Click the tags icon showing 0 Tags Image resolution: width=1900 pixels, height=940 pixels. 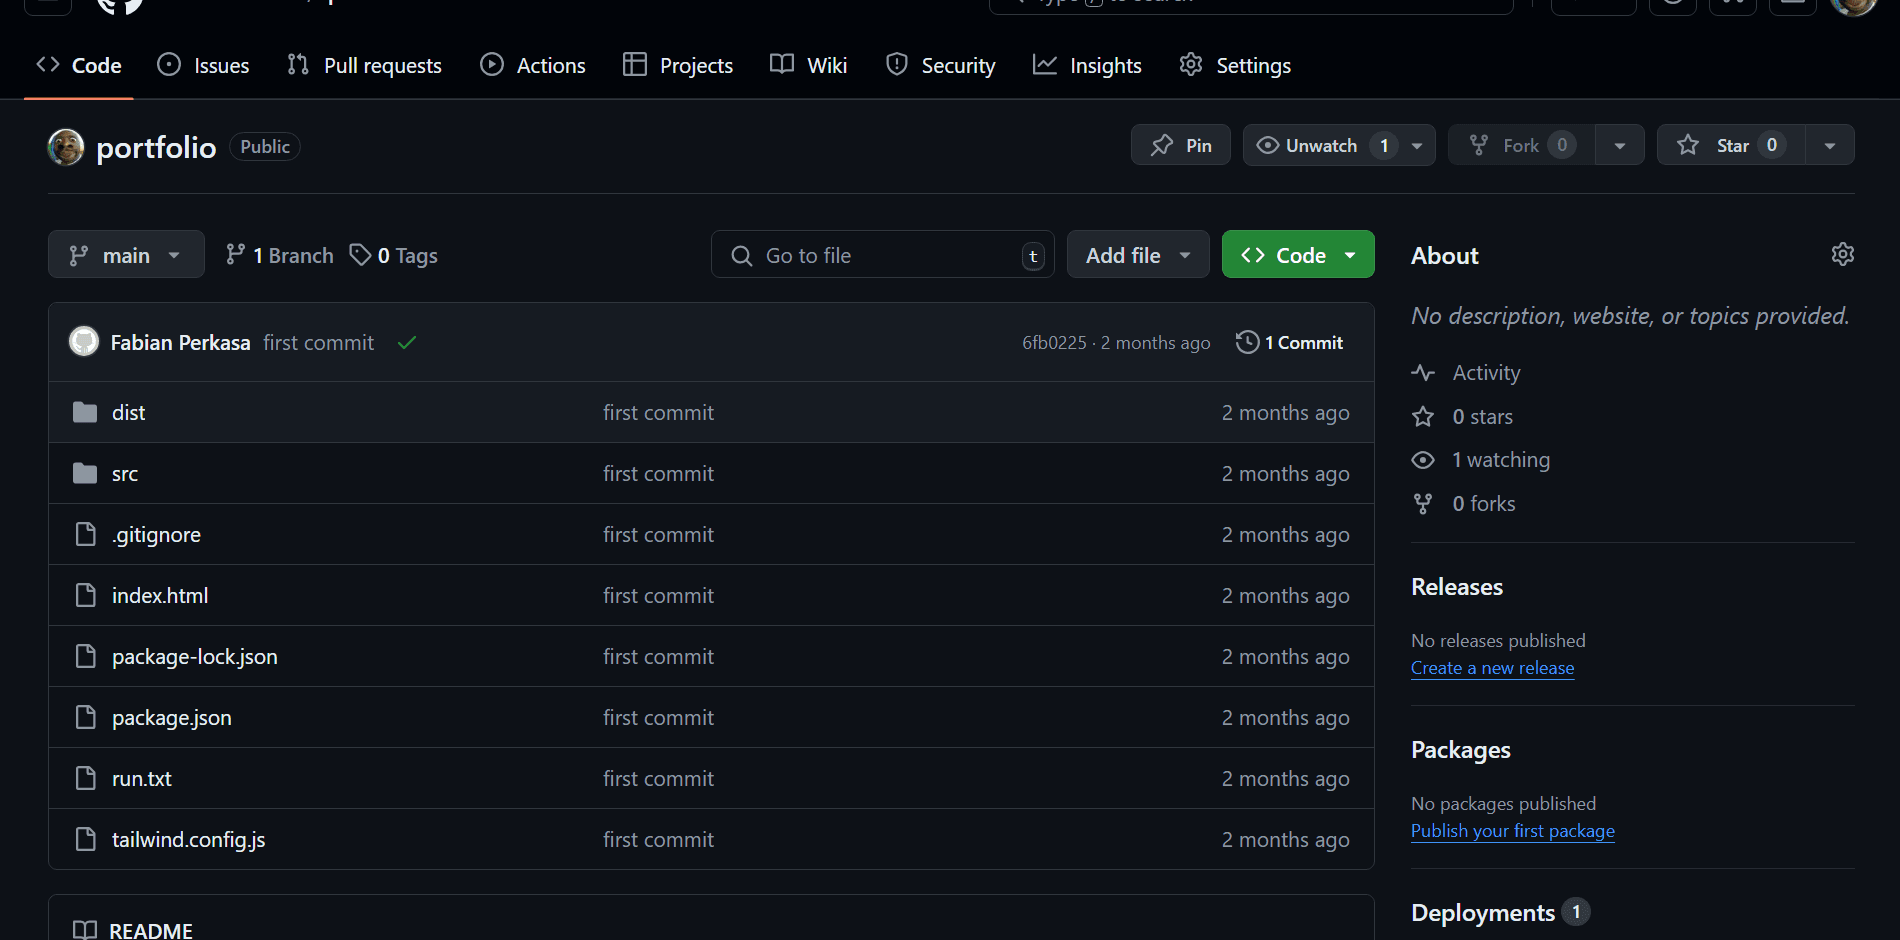tap(360, 255)
